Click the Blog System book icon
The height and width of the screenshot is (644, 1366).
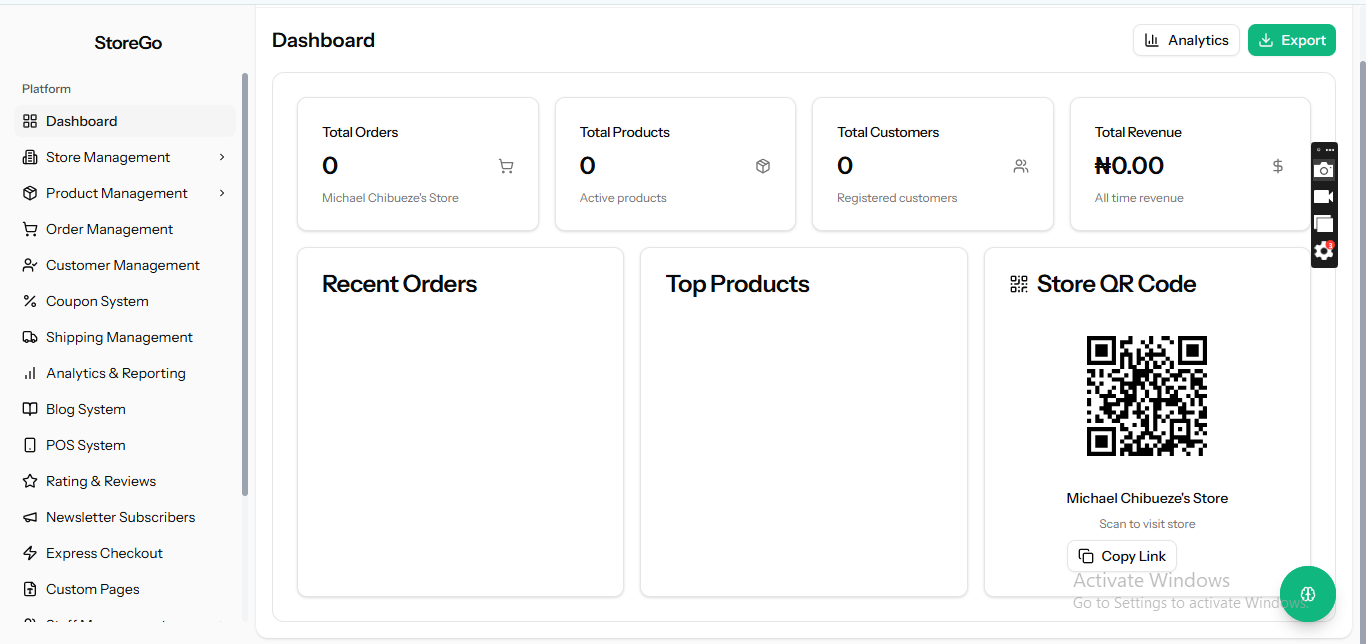(30, 409)
